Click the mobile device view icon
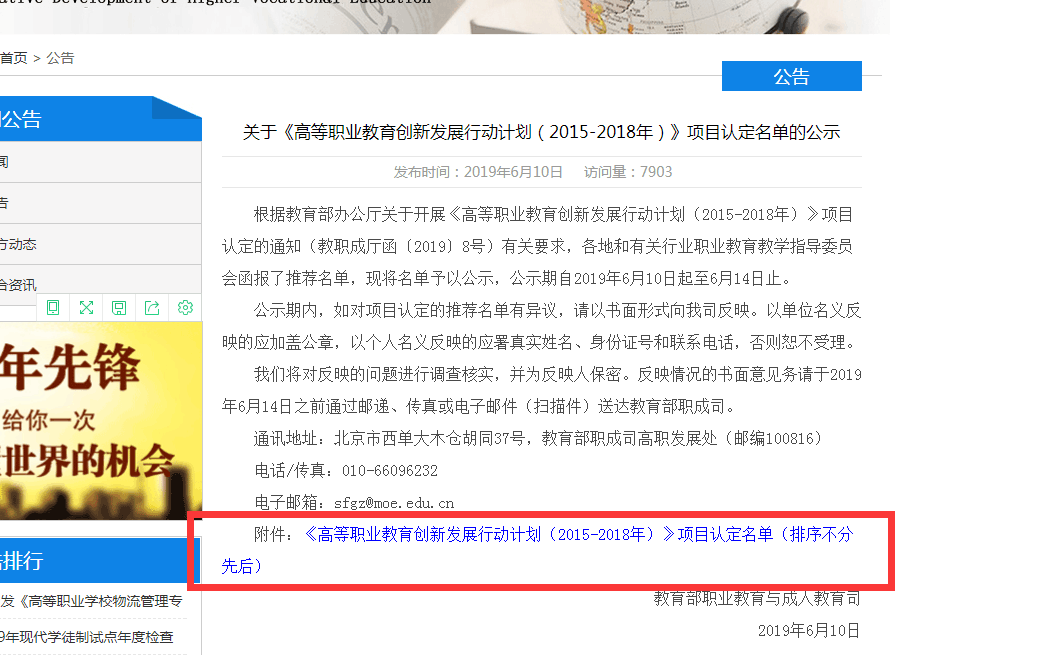 pyautogui.click(x=53, y=307)
